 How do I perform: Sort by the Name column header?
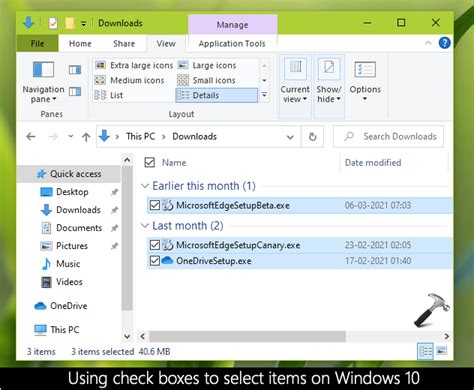(174, 163)
